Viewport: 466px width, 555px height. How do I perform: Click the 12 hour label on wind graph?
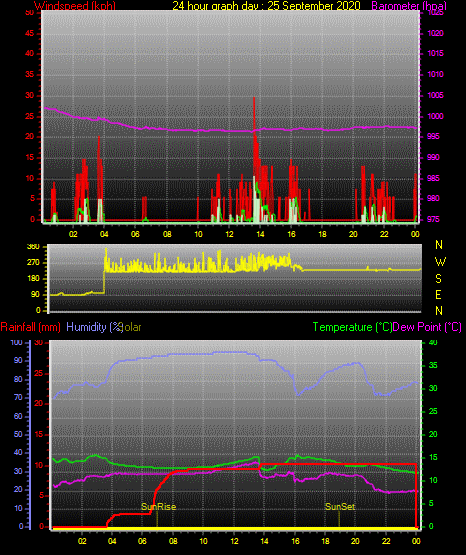coord(229,234)
